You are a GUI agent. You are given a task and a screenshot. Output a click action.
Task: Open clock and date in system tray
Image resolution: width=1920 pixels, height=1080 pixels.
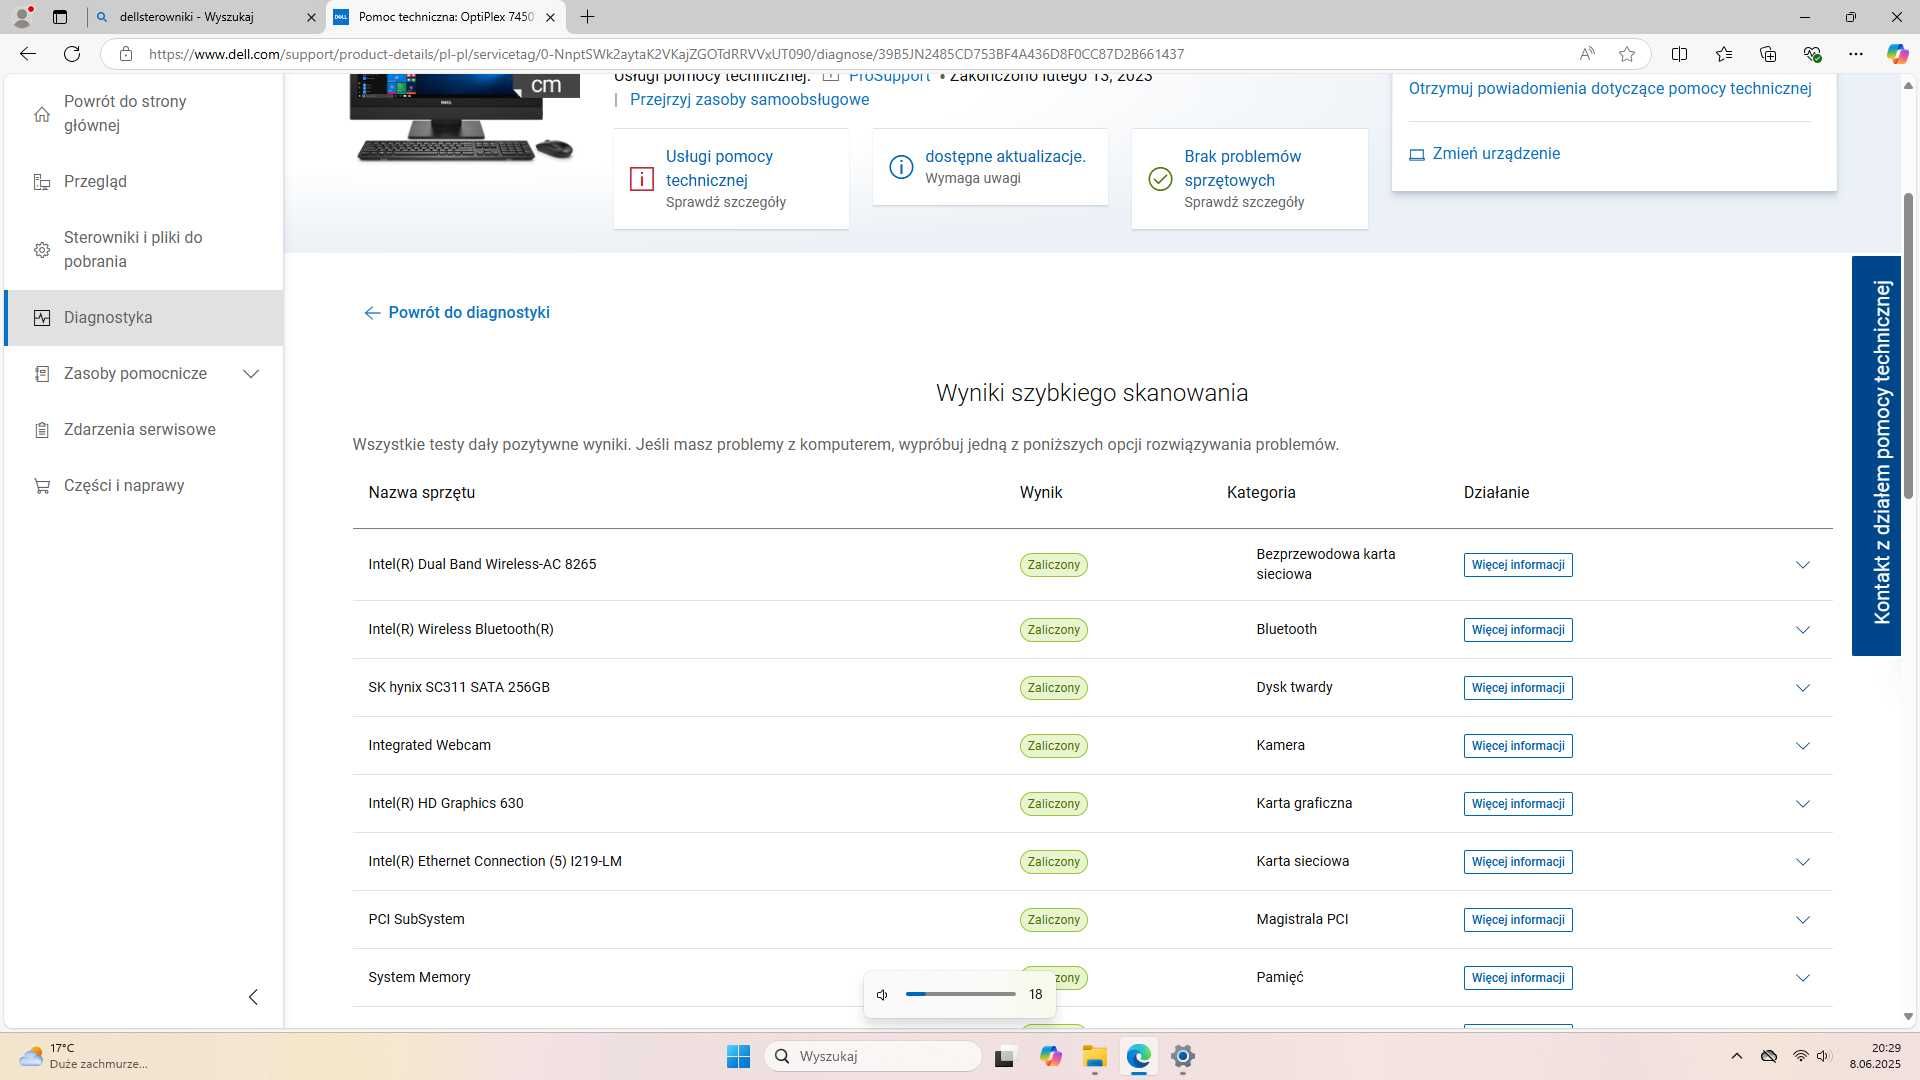[x=1874, y=1056]
